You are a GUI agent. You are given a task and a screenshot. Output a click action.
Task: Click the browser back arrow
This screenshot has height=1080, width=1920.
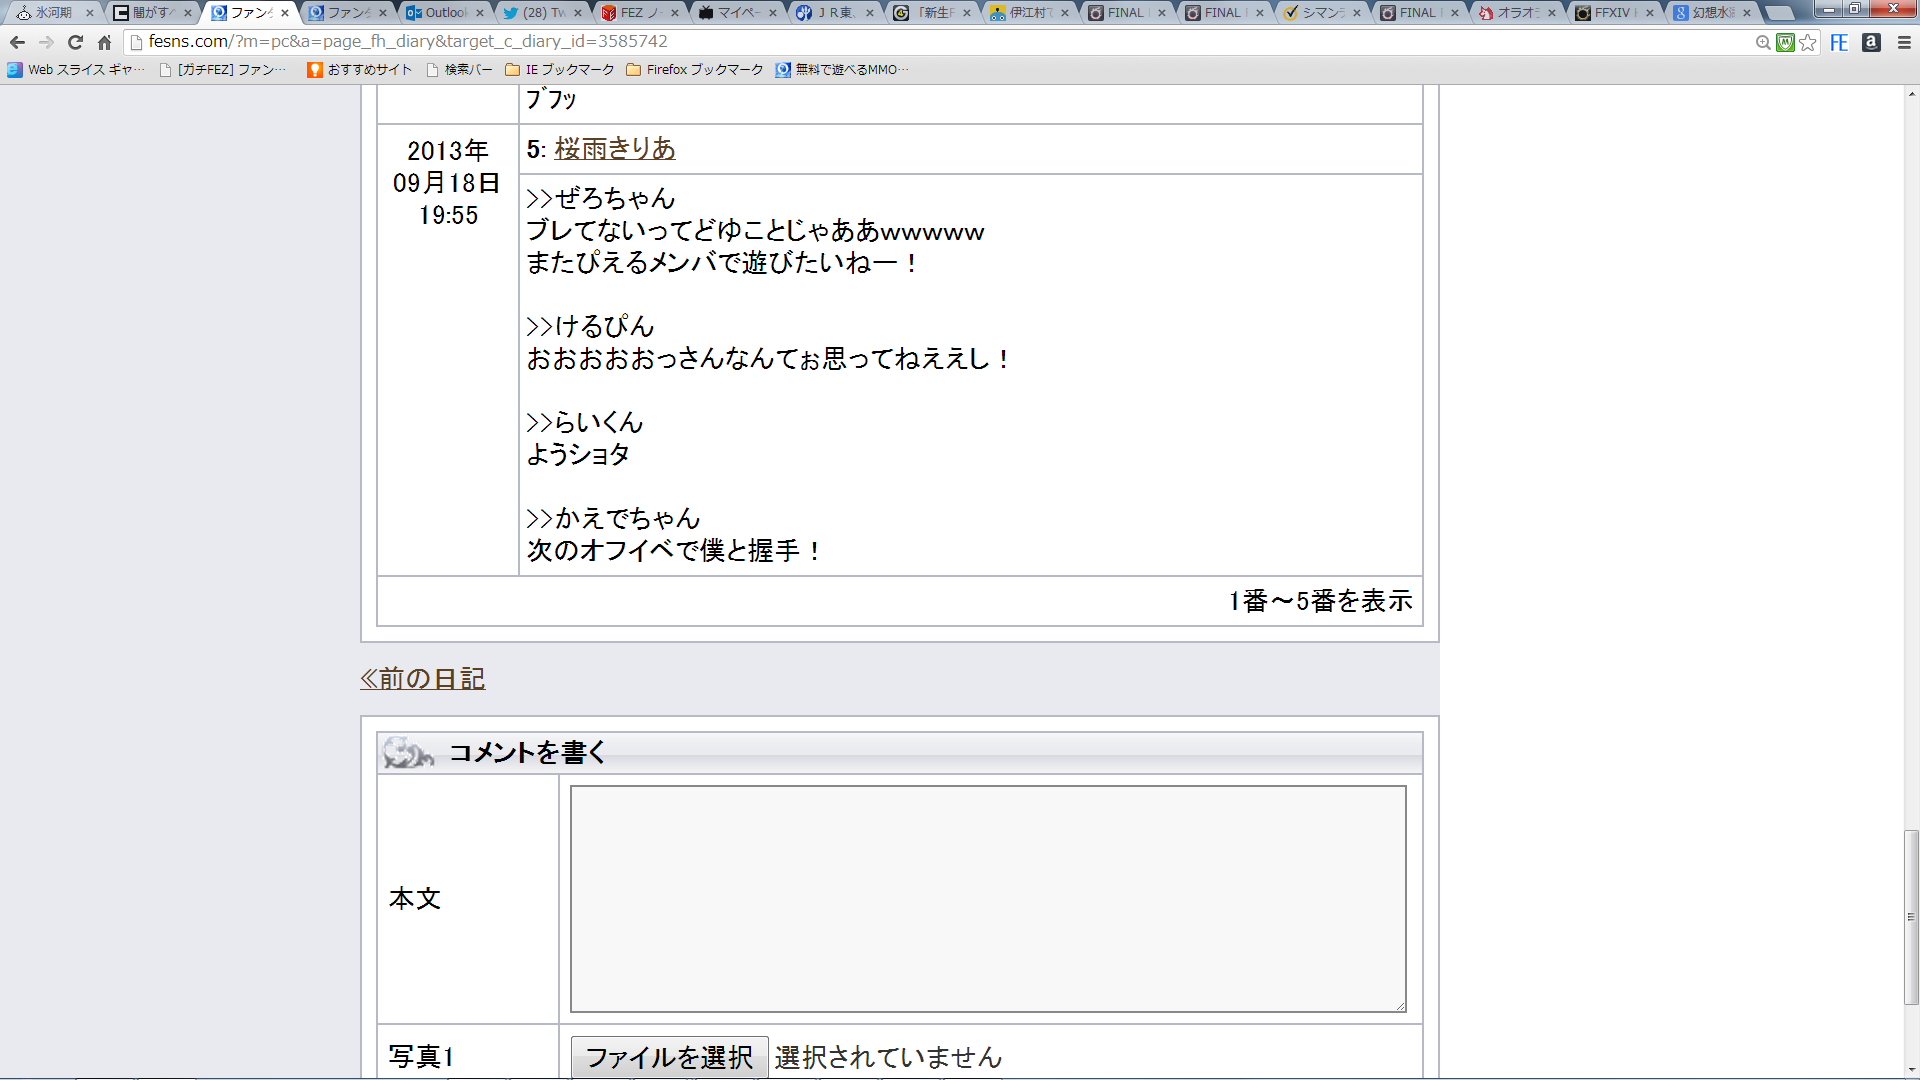click(x=17, y=42)
